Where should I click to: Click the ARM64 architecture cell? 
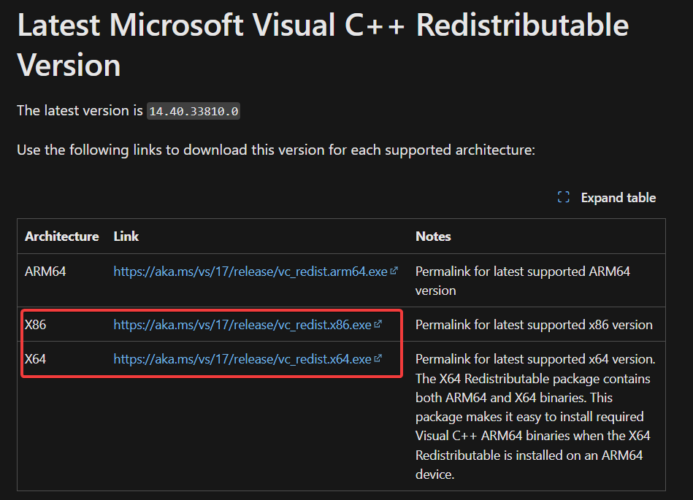point(45,271)
